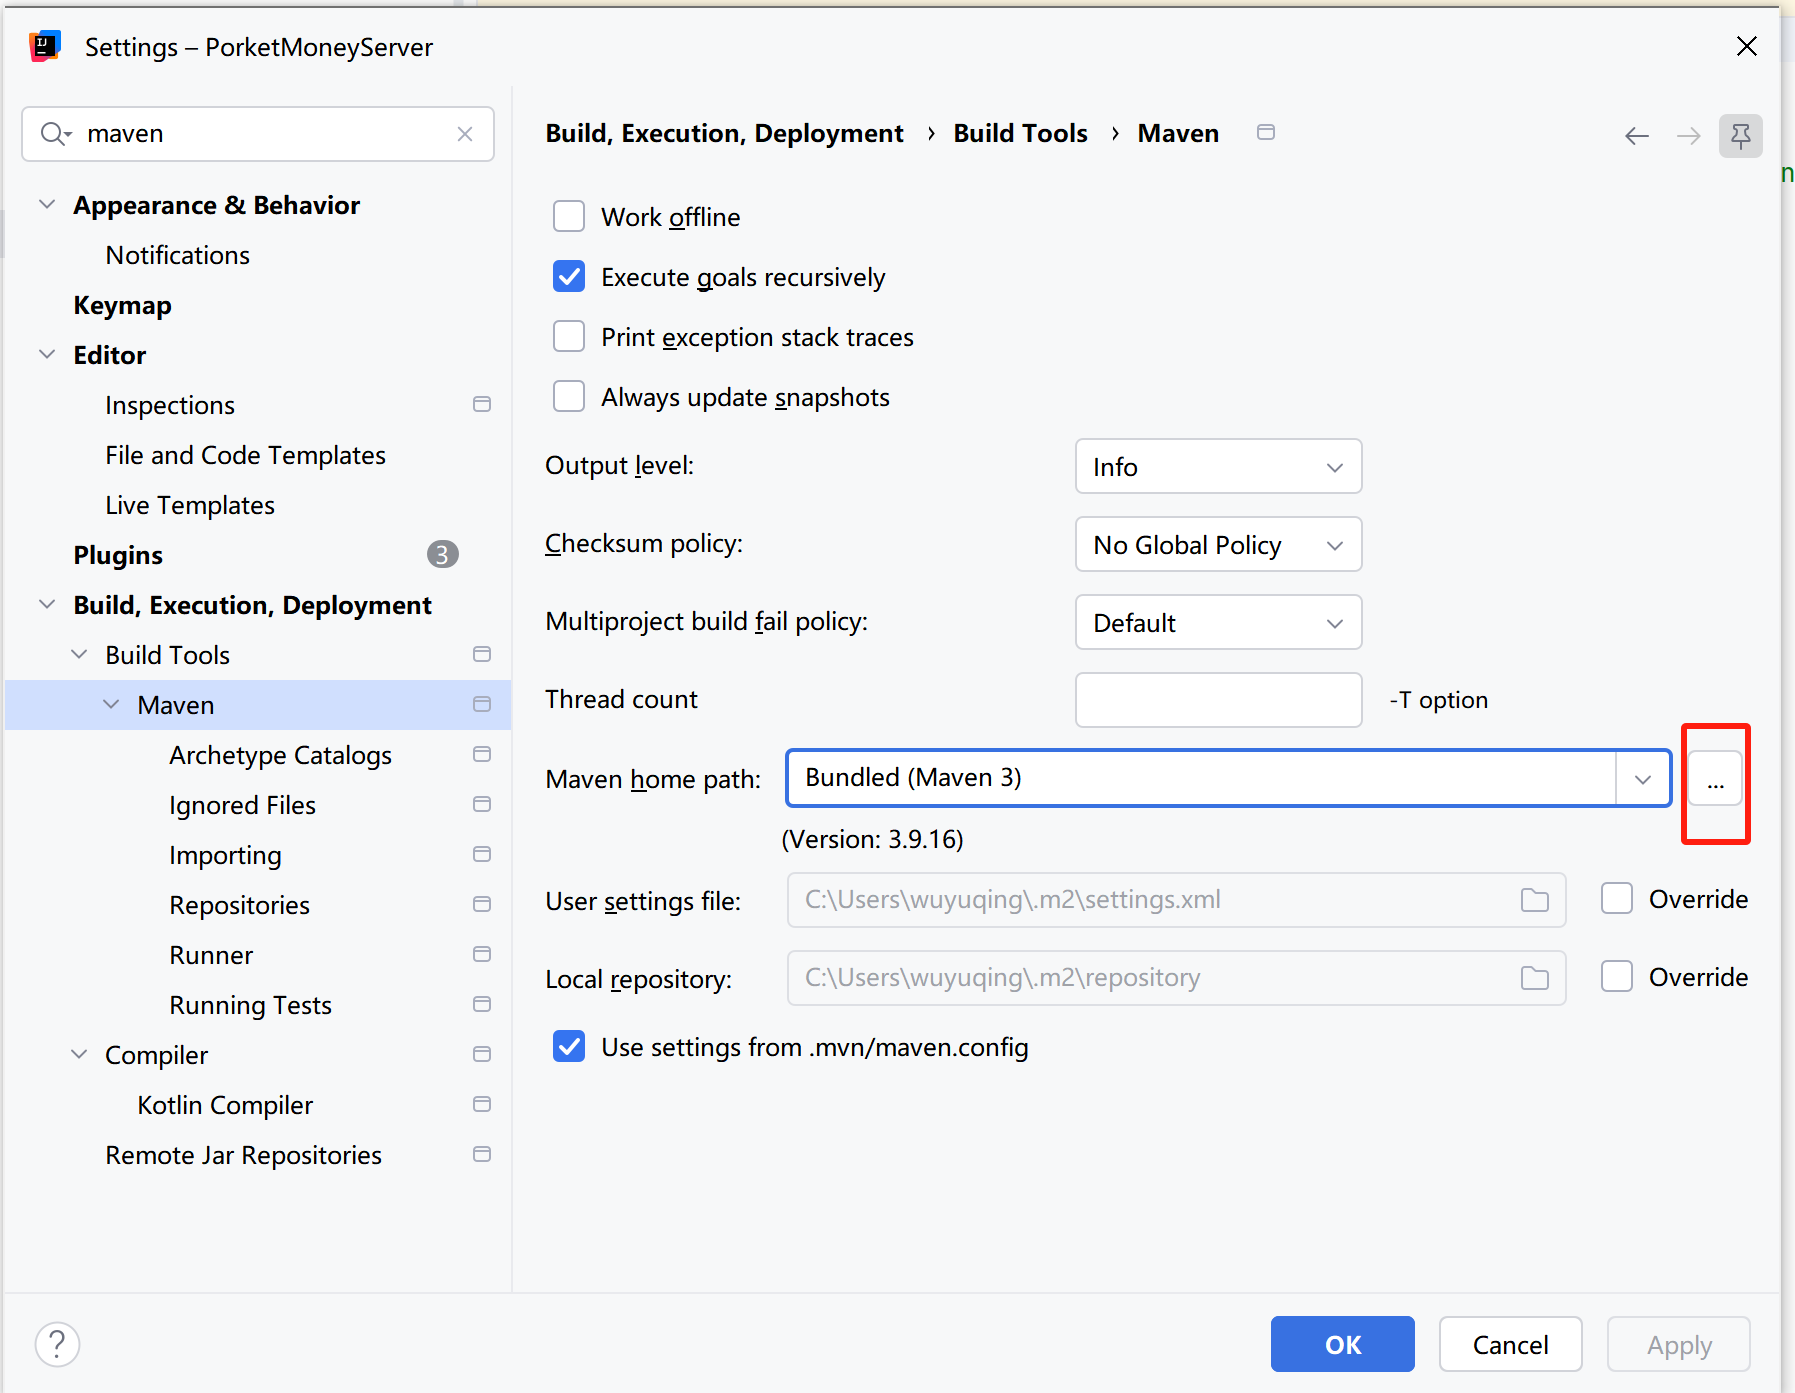
Task: Click project icon next to Runner
Action: click(482, 955)
